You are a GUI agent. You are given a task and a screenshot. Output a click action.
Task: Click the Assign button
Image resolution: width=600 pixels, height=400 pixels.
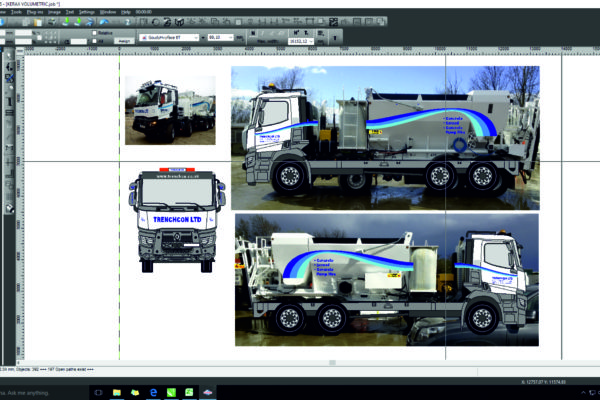tap(124, 41)
